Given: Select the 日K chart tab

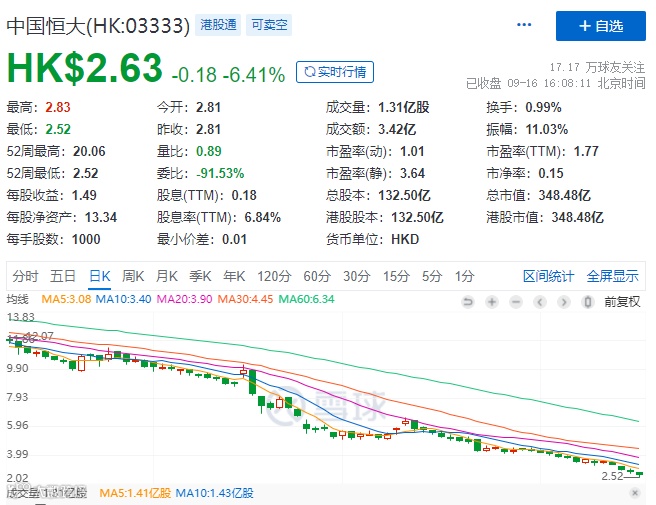Looking at the screenshot, I should 100,276.
